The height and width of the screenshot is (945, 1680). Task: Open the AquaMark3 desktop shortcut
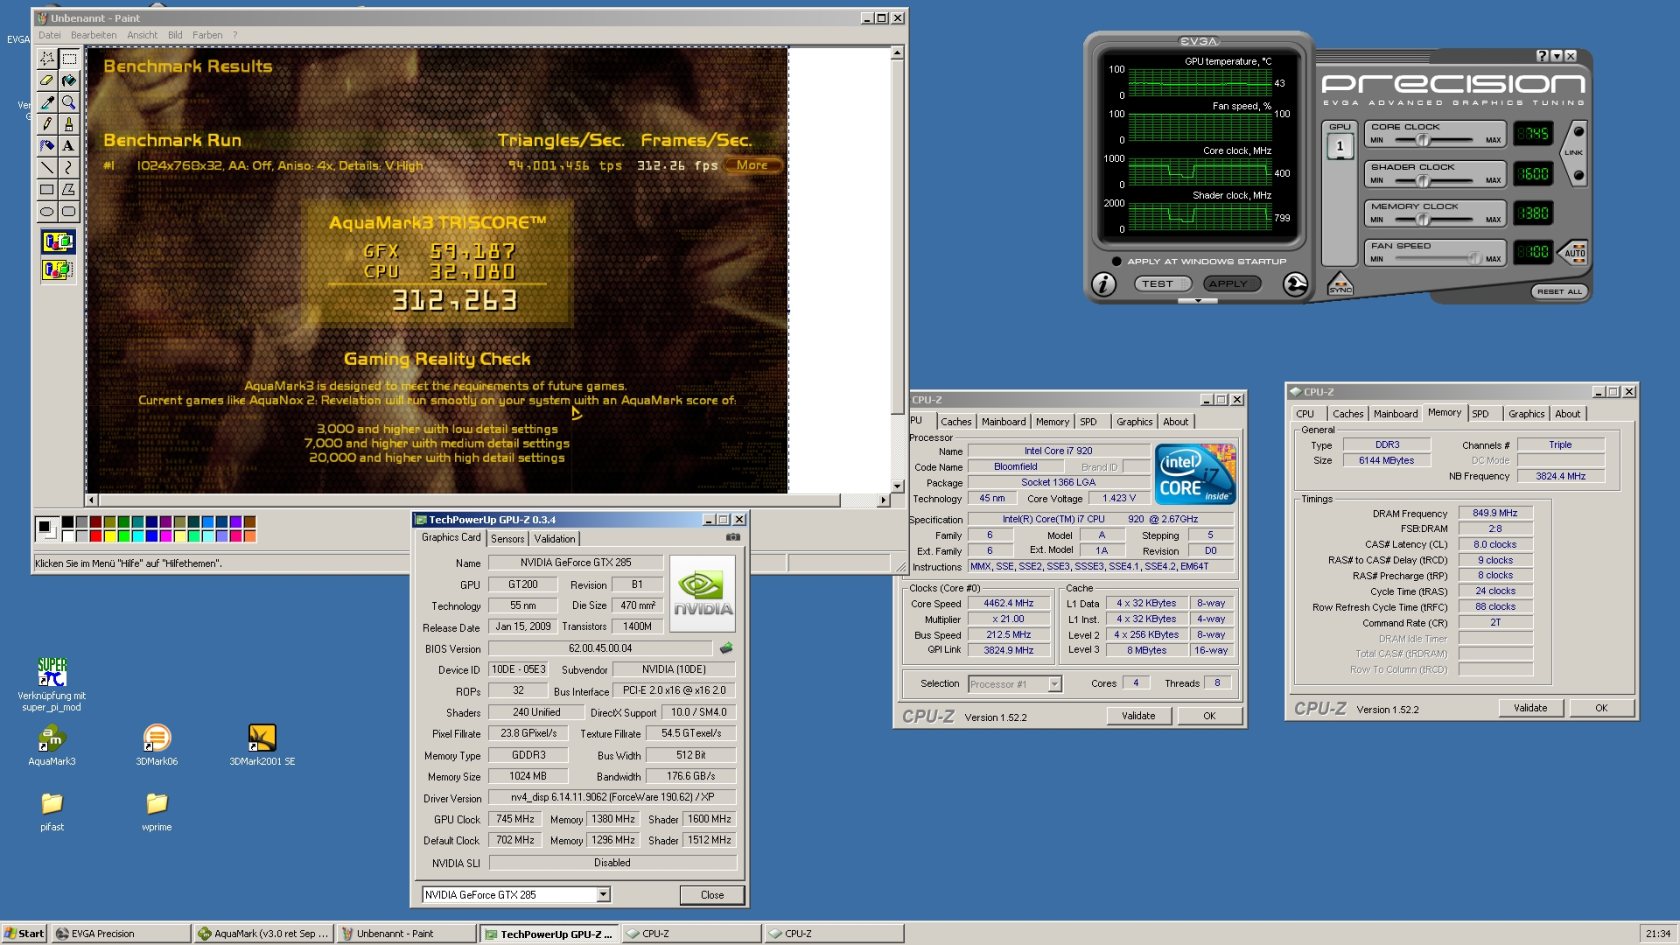51,746
